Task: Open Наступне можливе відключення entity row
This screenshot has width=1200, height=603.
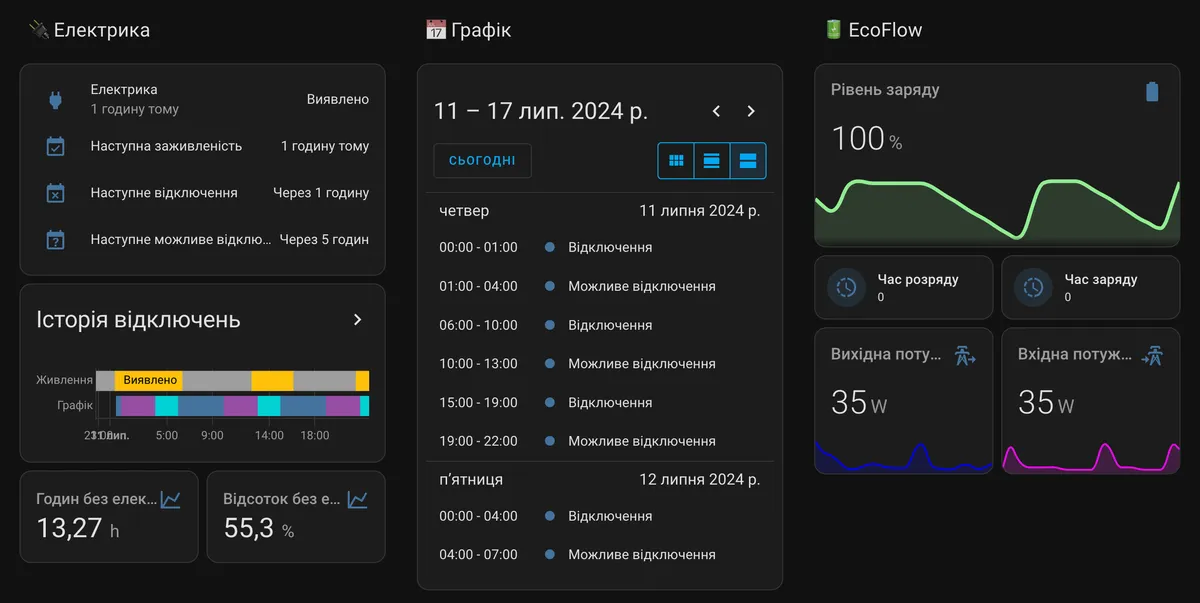Action: click(202, 240)
